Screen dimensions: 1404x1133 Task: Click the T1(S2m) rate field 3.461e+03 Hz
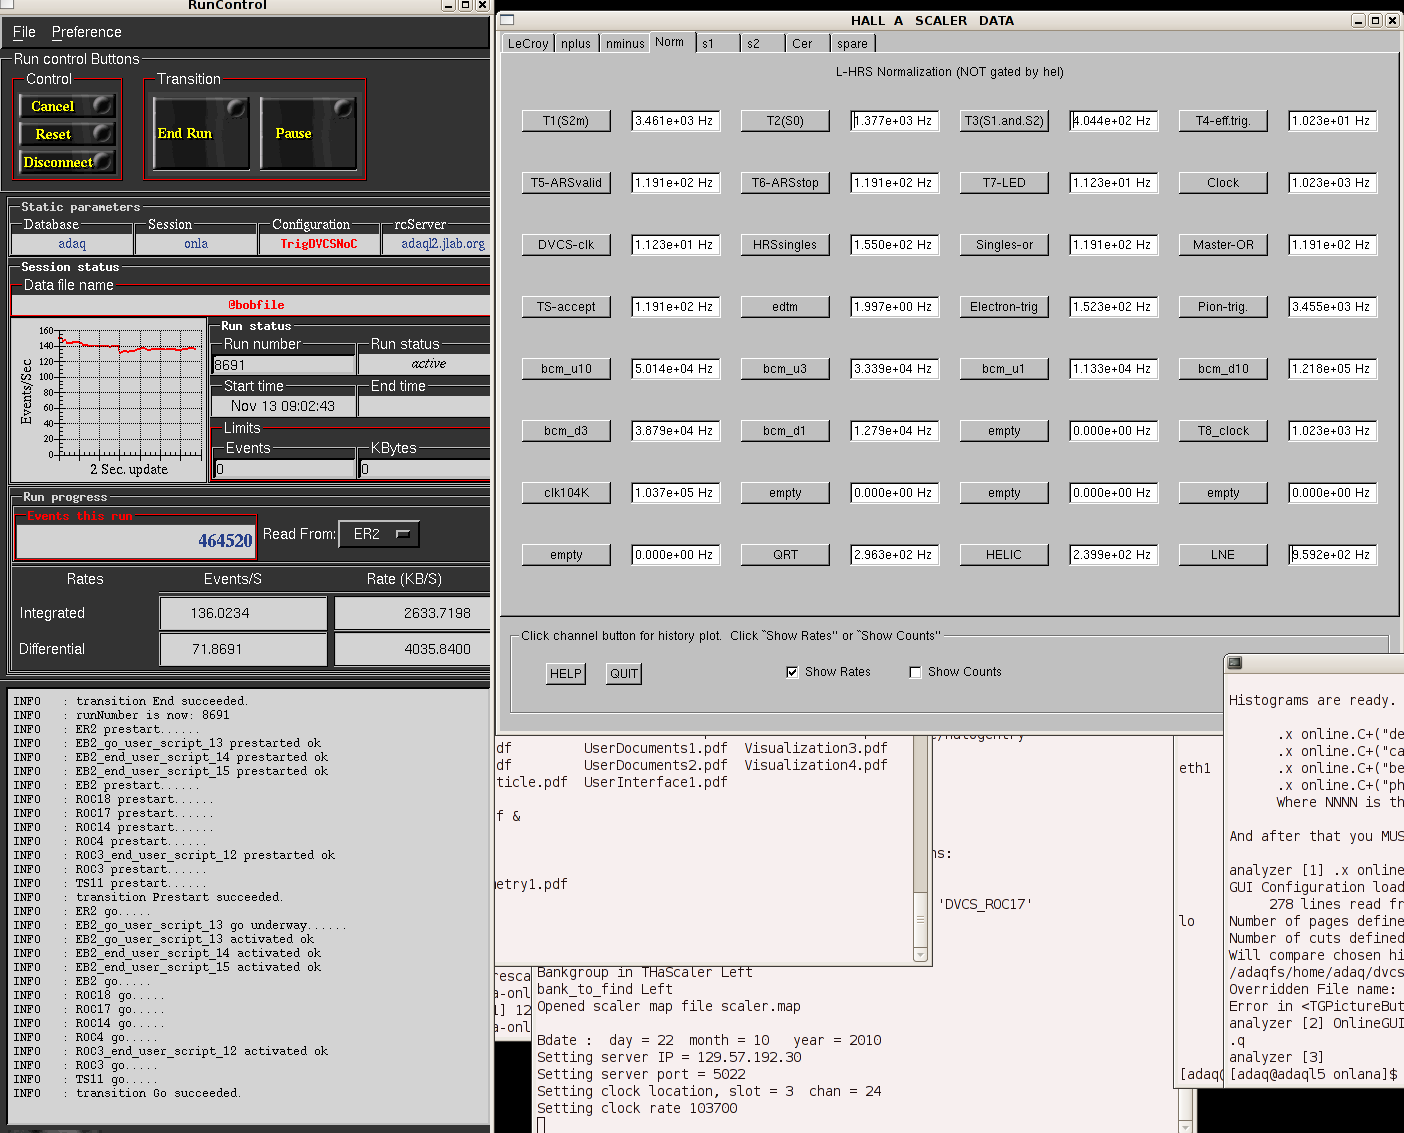[x=676, y=121]
